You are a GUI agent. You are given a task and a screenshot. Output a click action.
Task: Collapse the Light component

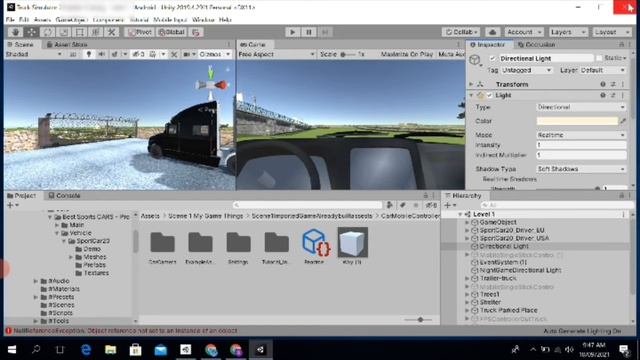pyautogui.click(x=471, y=95)
